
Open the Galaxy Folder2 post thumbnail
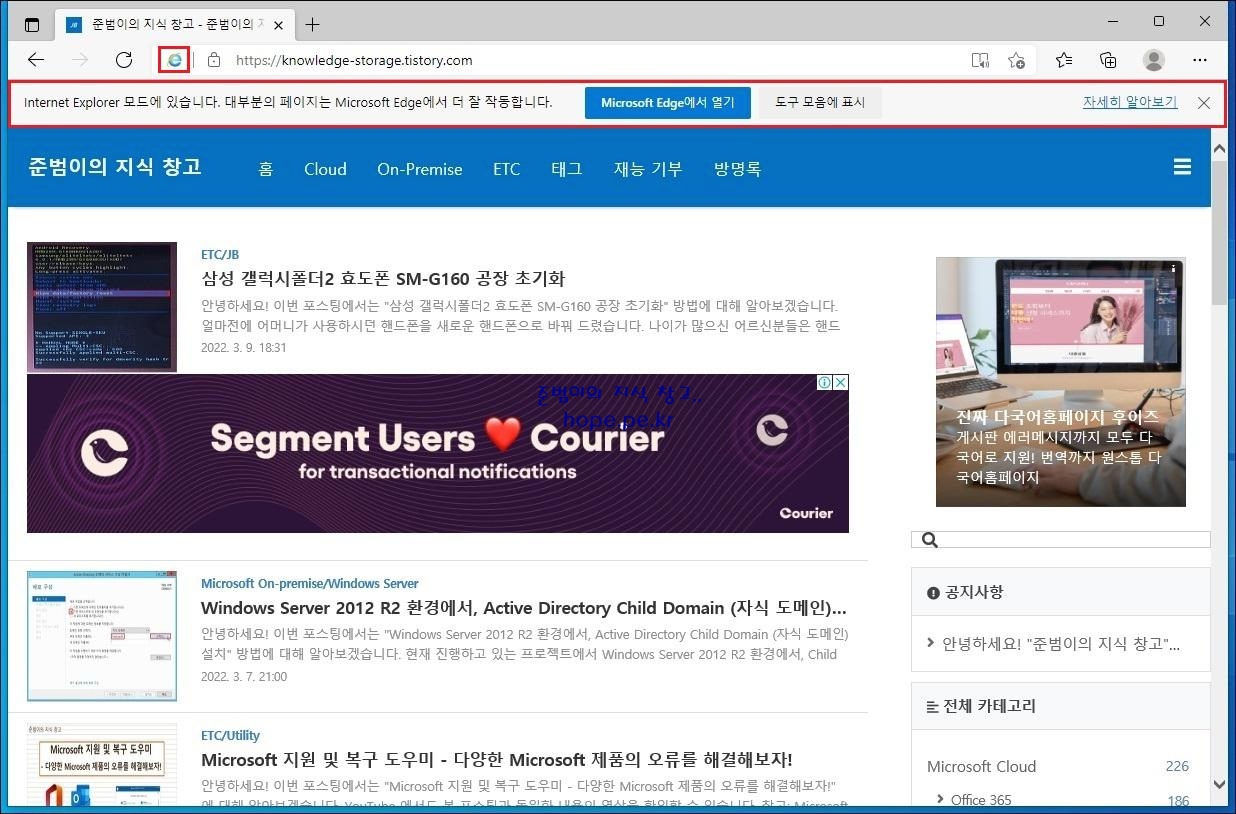pyautogui.click(x=102, y=307)
